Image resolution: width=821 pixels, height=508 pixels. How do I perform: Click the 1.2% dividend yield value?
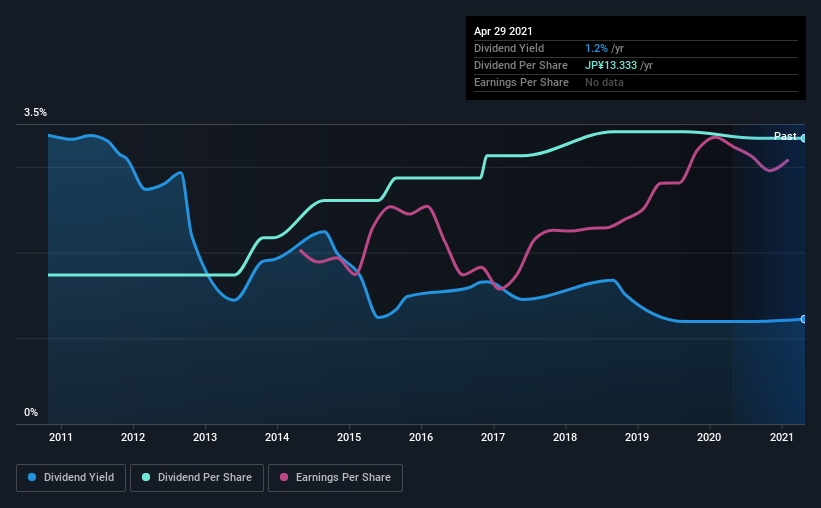click(x=596, y=48)
